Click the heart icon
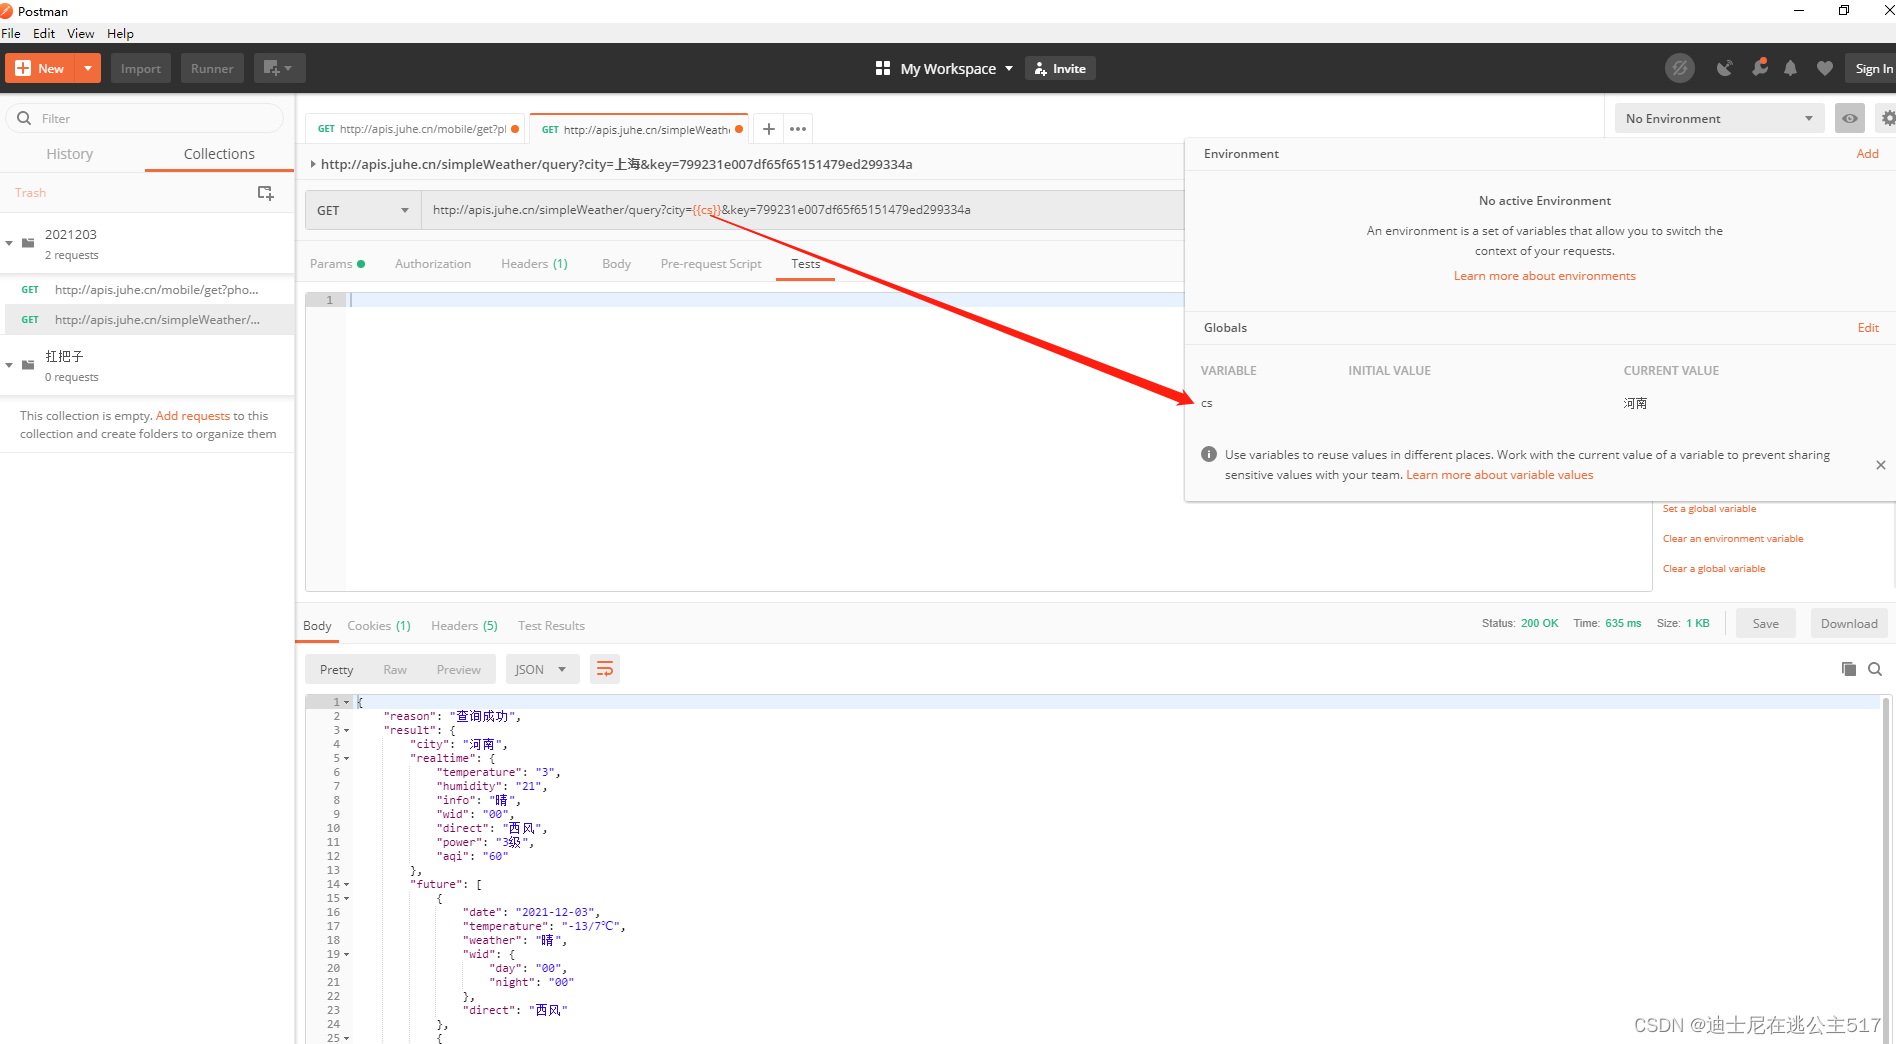This screenshot has height=1044, width=1896. 1825,68
